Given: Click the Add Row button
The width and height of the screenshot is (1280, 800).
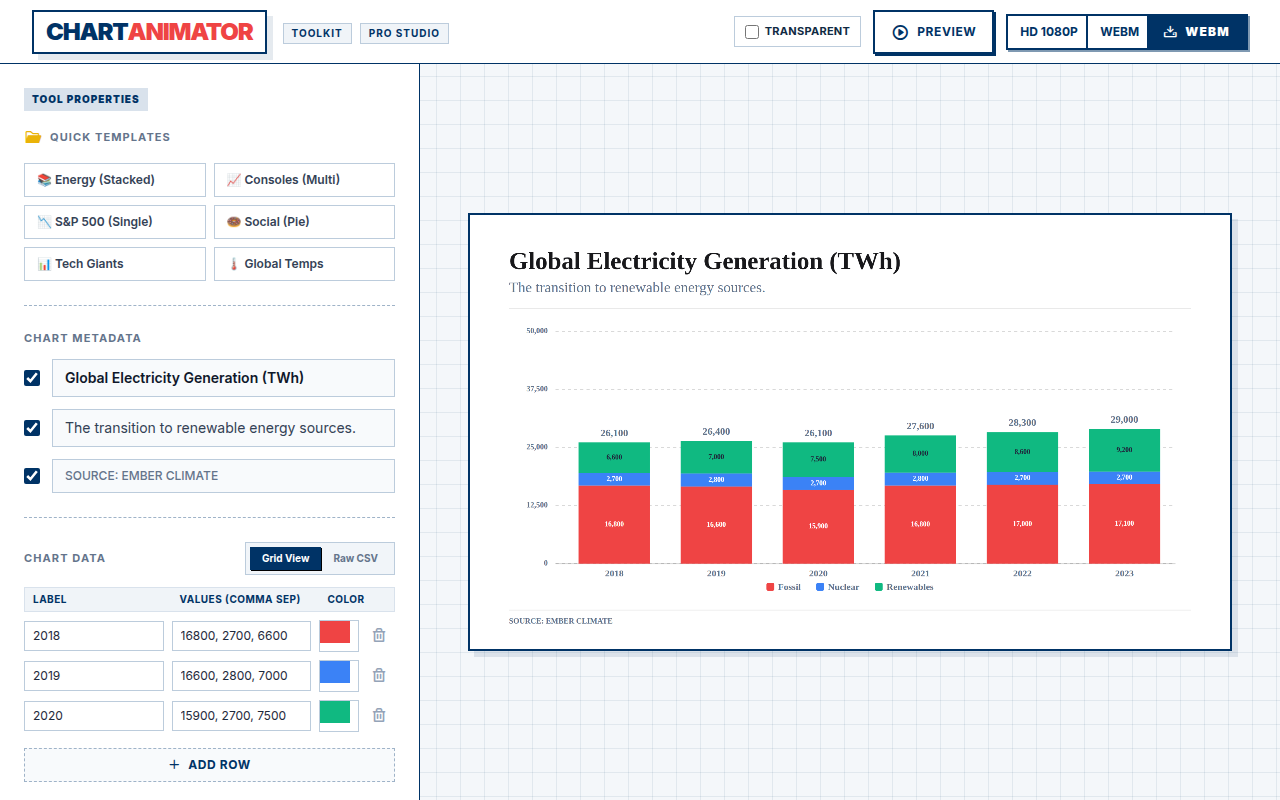Looking at the screenshot, I should pos(209,765).
